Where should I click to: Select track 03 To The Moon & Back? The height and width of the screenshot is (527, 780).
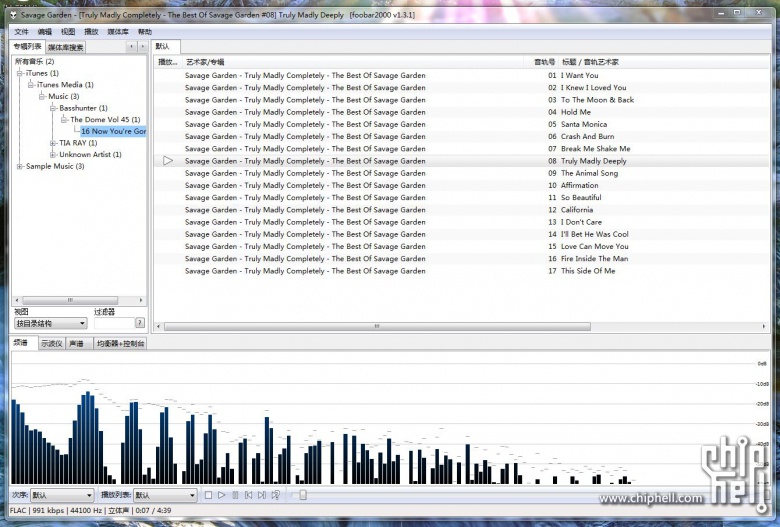tap(461, 100)
